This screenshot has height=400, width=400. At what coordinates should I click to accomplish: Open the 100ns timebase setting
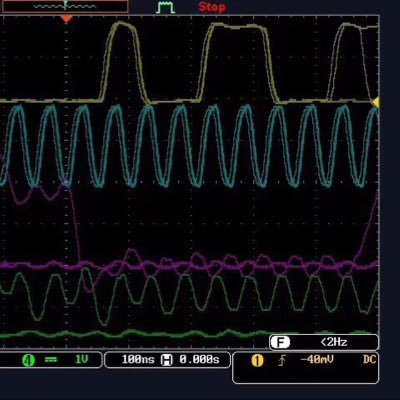click(138, 360)
